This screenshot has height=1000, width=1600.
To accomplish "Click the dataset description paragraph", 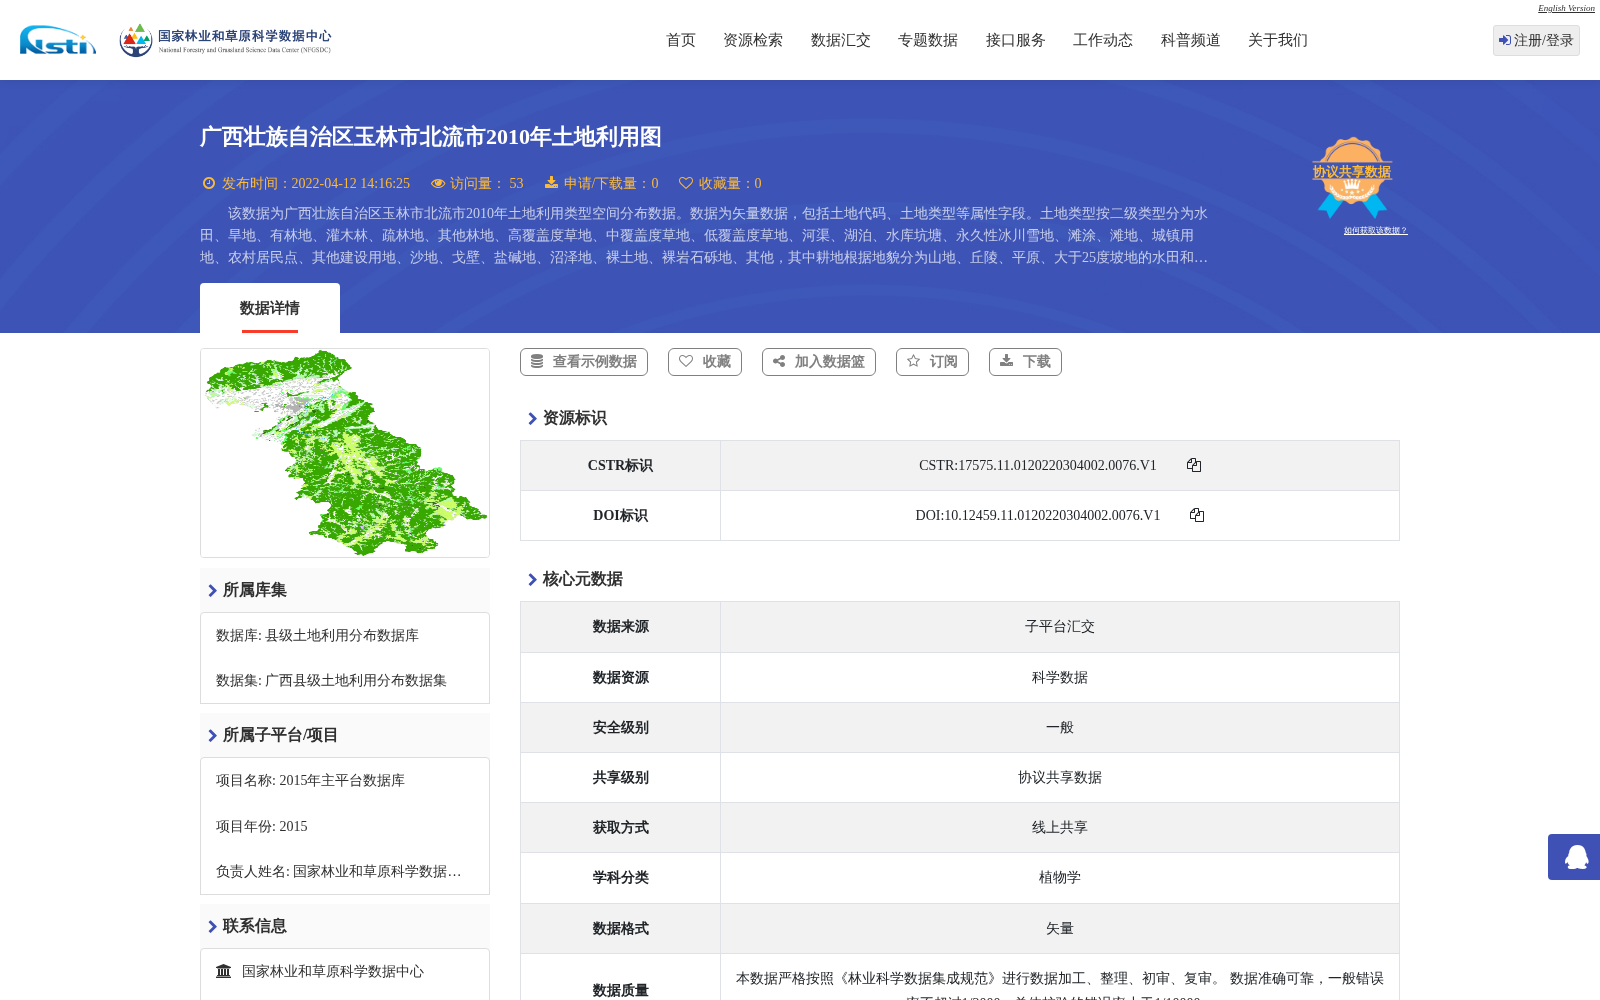I will click(x=704, y=236).
